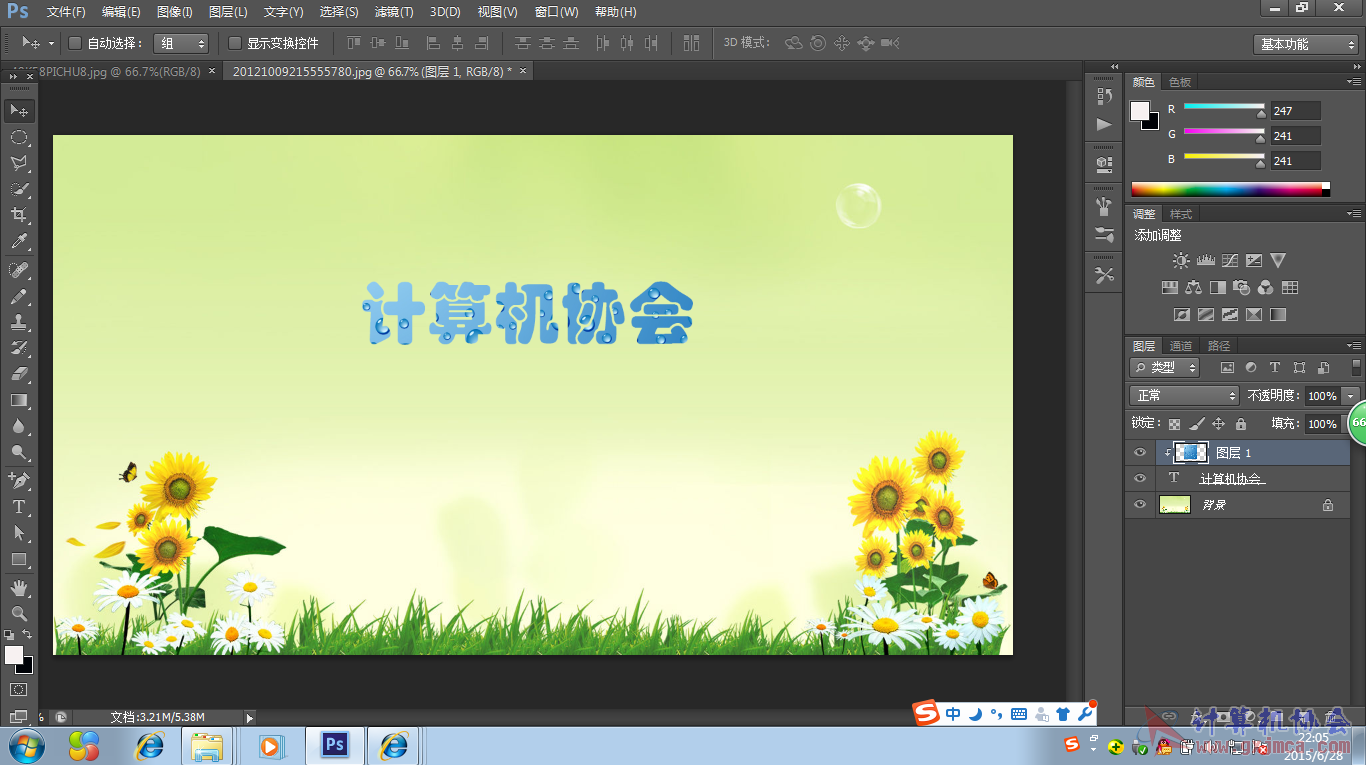This screenshot has height=765, width=1366.
Task: Select the Gradient tool
Action: click(19, 400)
